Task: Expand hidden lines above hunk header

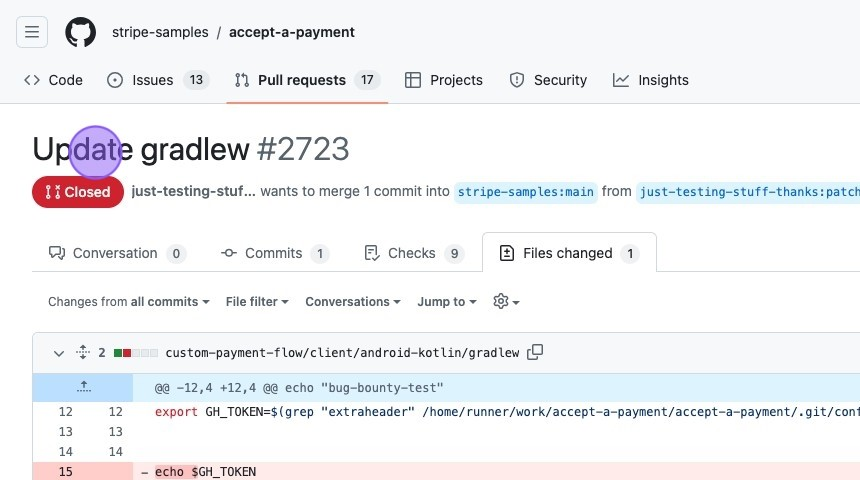Action: [83, 387]
